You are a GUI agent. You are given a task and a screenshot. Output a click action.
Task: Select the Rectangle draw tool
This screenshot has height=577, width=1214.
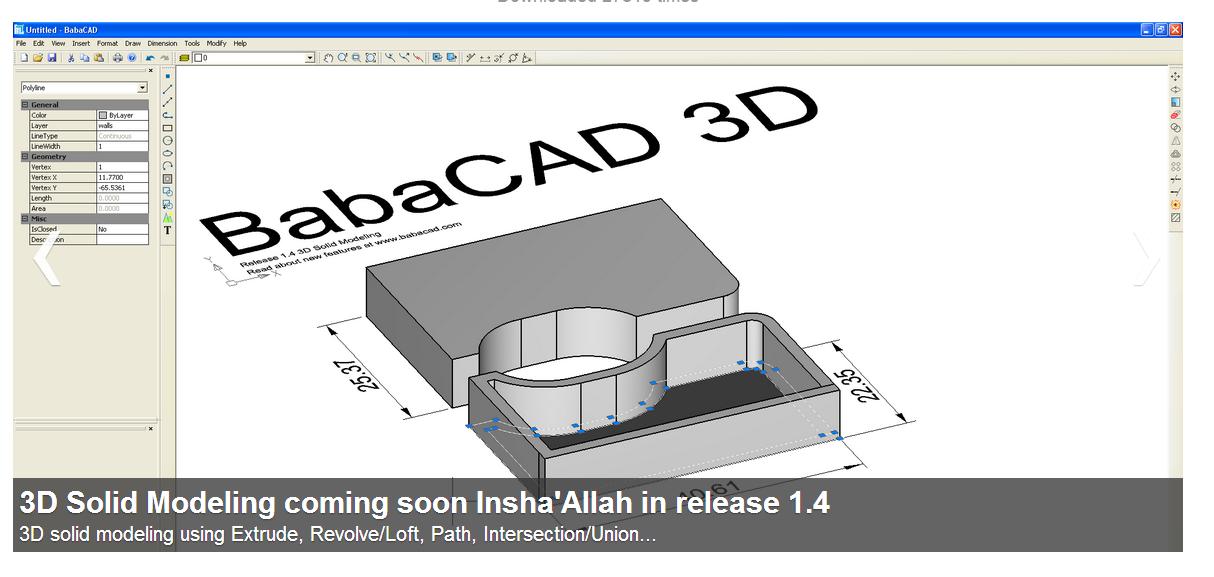(x=168, y=128)
